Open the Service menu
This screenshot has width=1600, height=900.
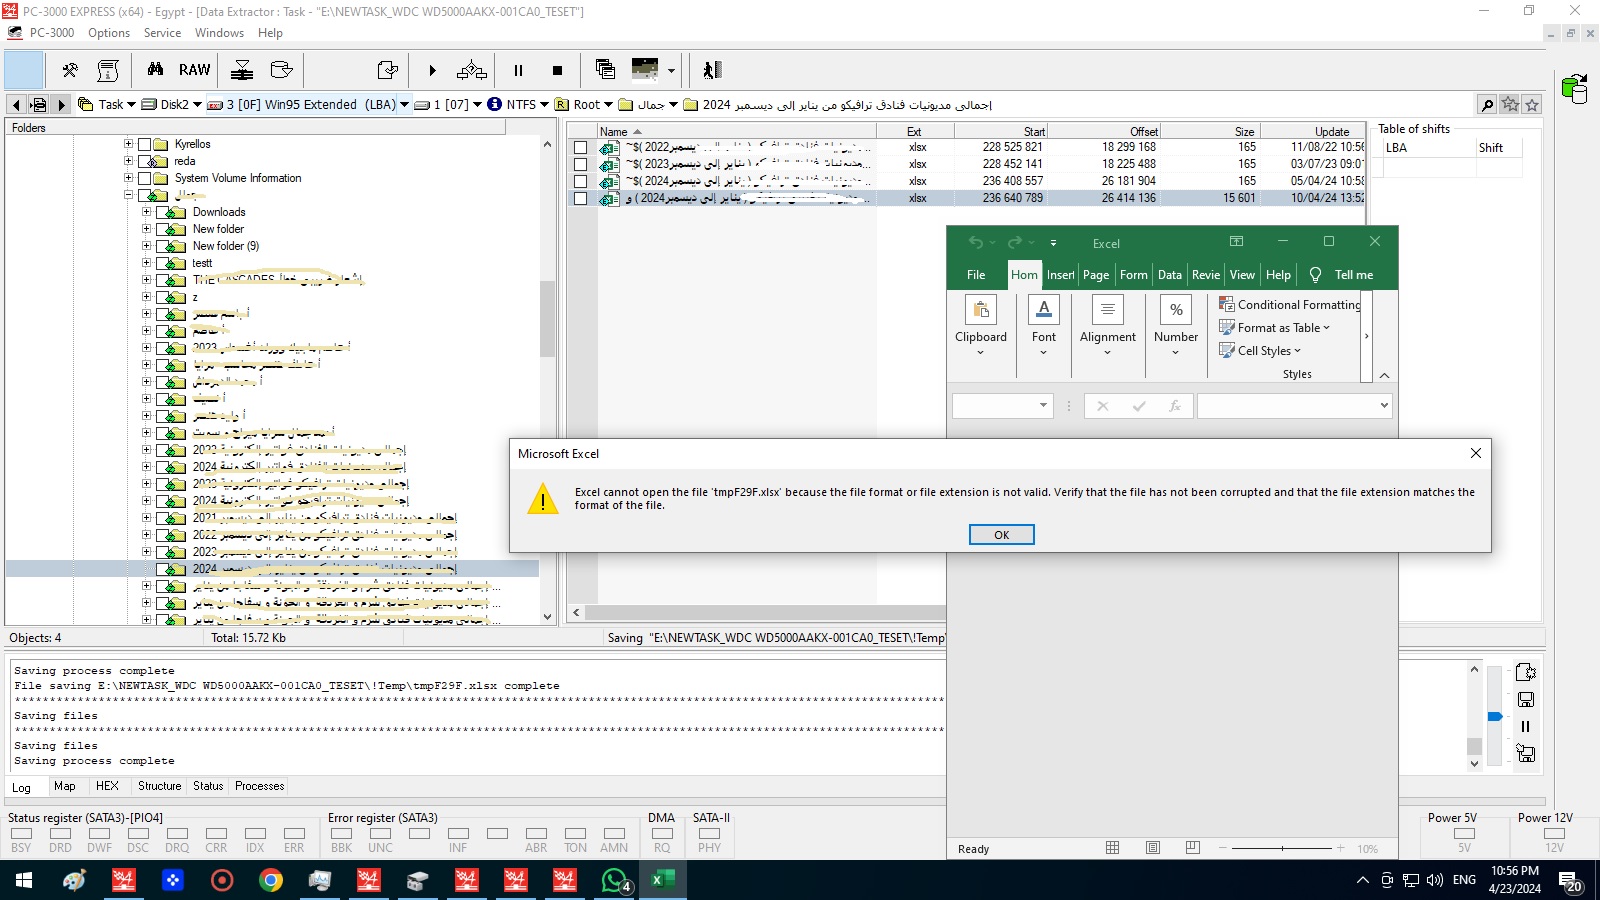click(x=162, y=33)
